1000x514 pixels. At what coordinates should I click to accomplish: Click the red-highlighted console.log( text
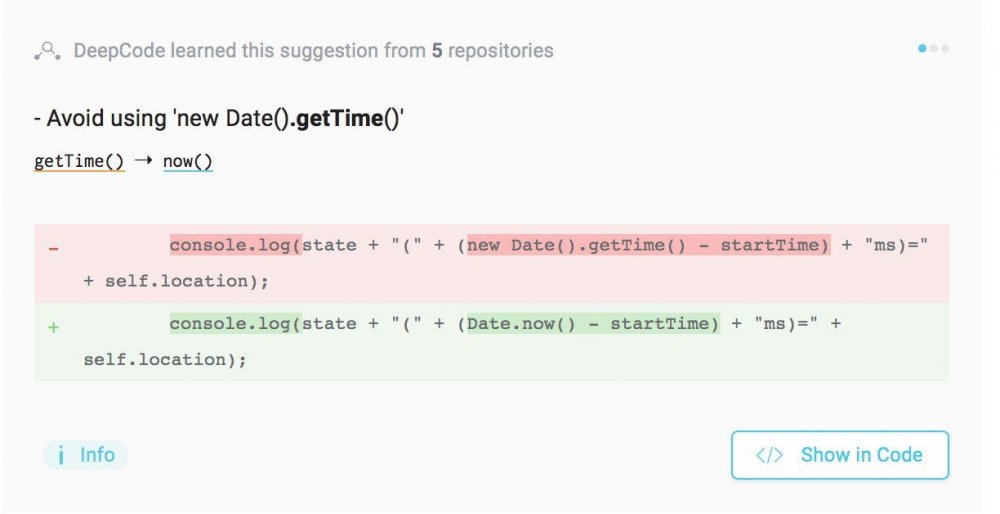(235, 246)
